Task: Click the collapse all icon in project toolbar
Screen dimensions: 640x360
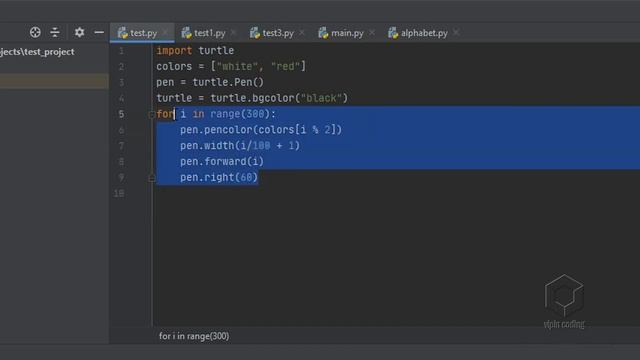Action: [55, 32]
